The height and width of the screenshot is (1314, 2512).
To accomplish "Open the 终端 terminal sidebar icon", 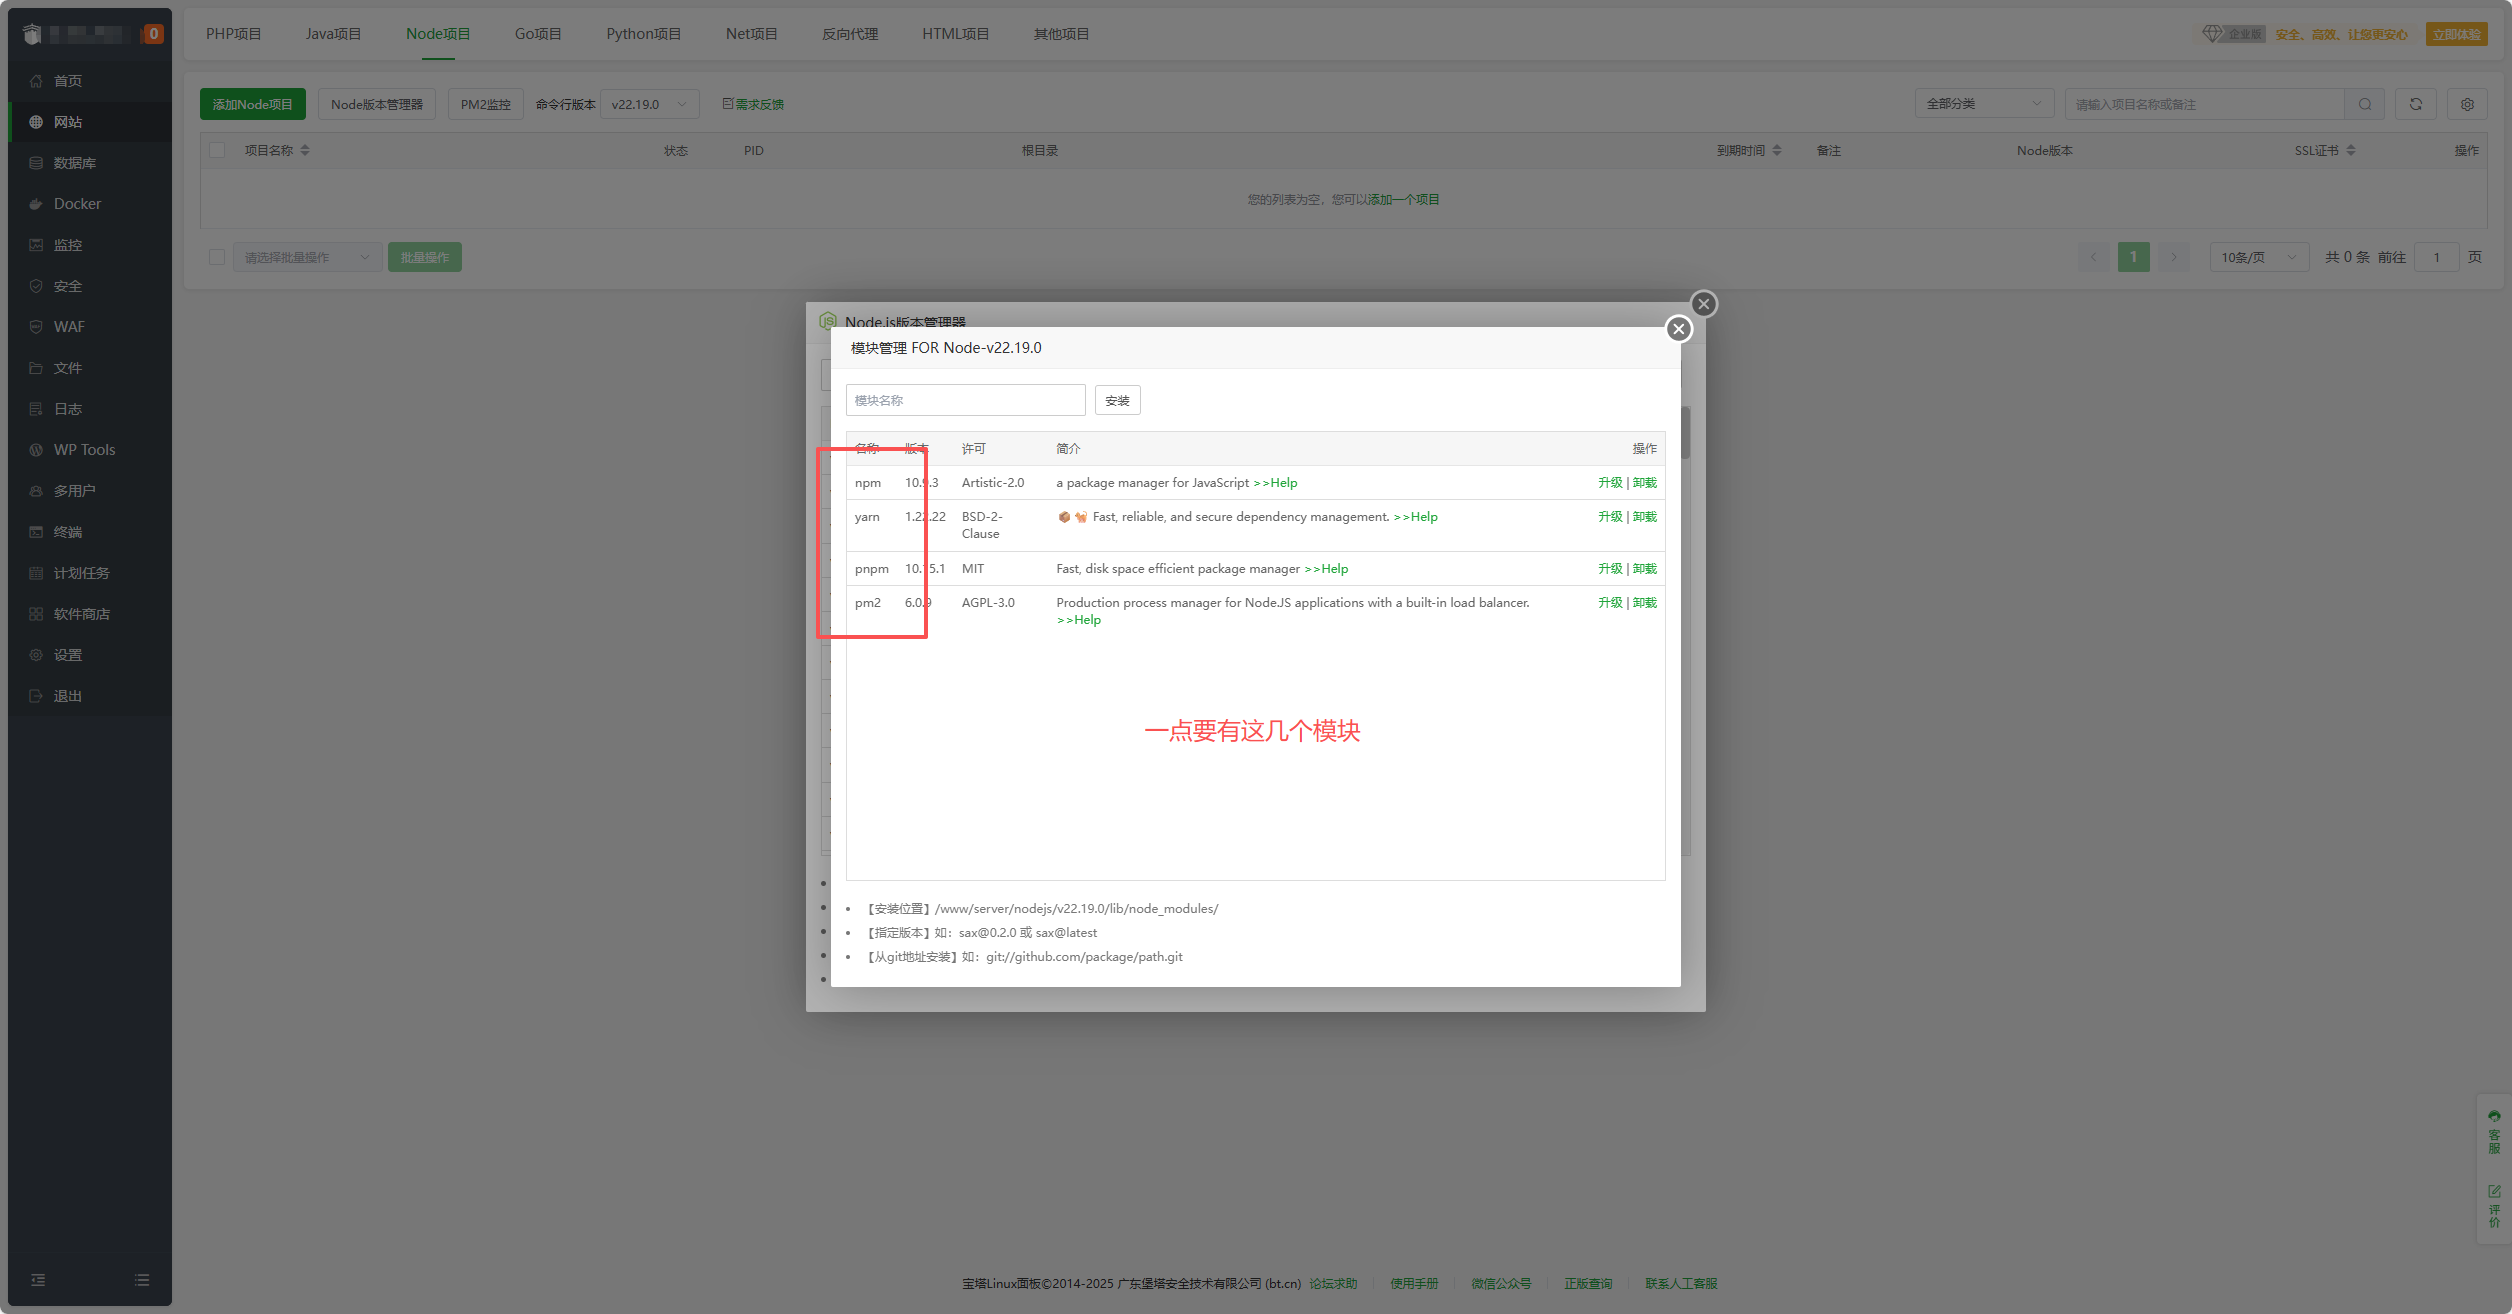I will (x=36, y=532).
